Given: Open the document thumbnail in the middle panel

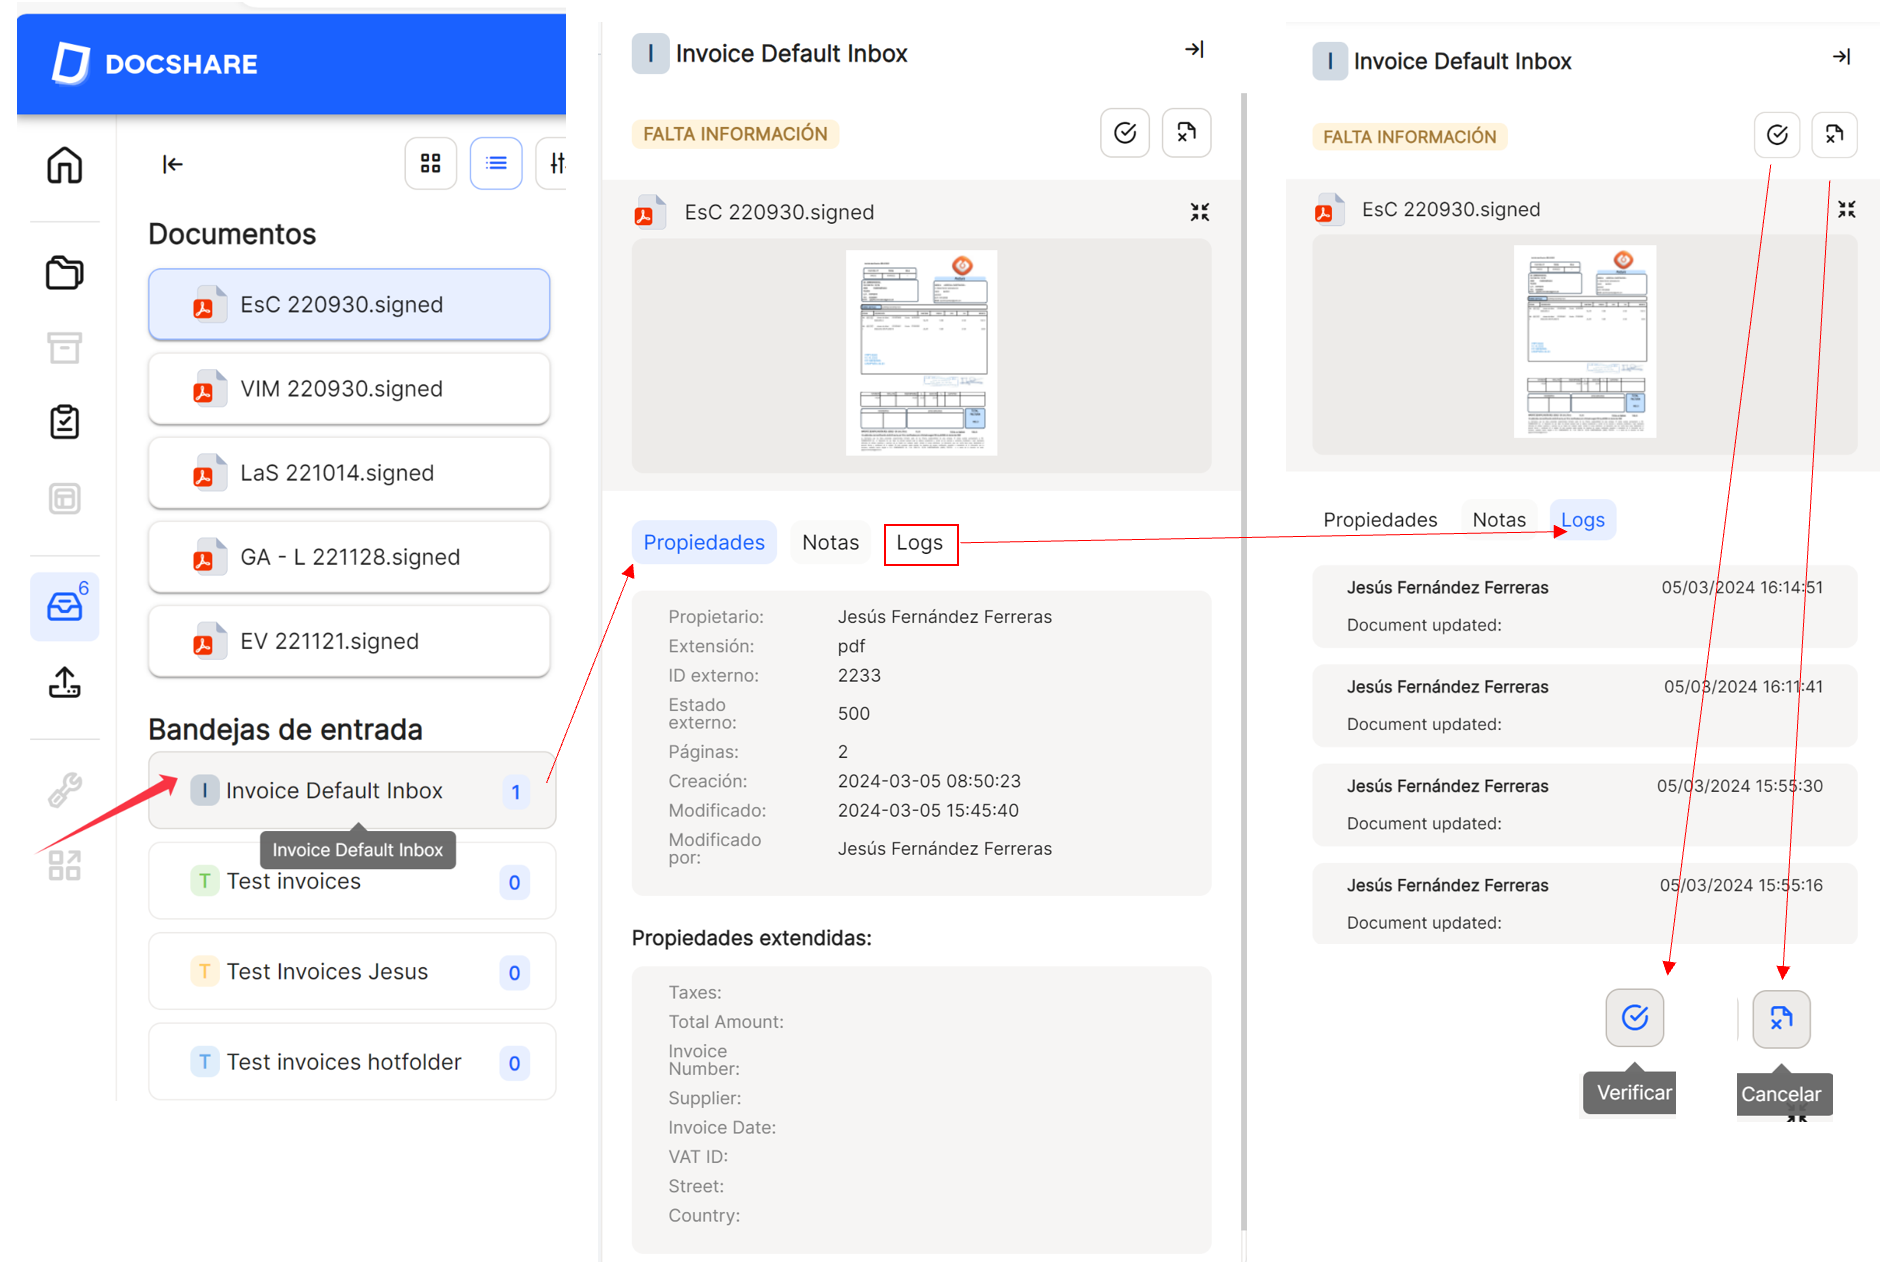Looking at the screenshot, I should tap(921, 353).
